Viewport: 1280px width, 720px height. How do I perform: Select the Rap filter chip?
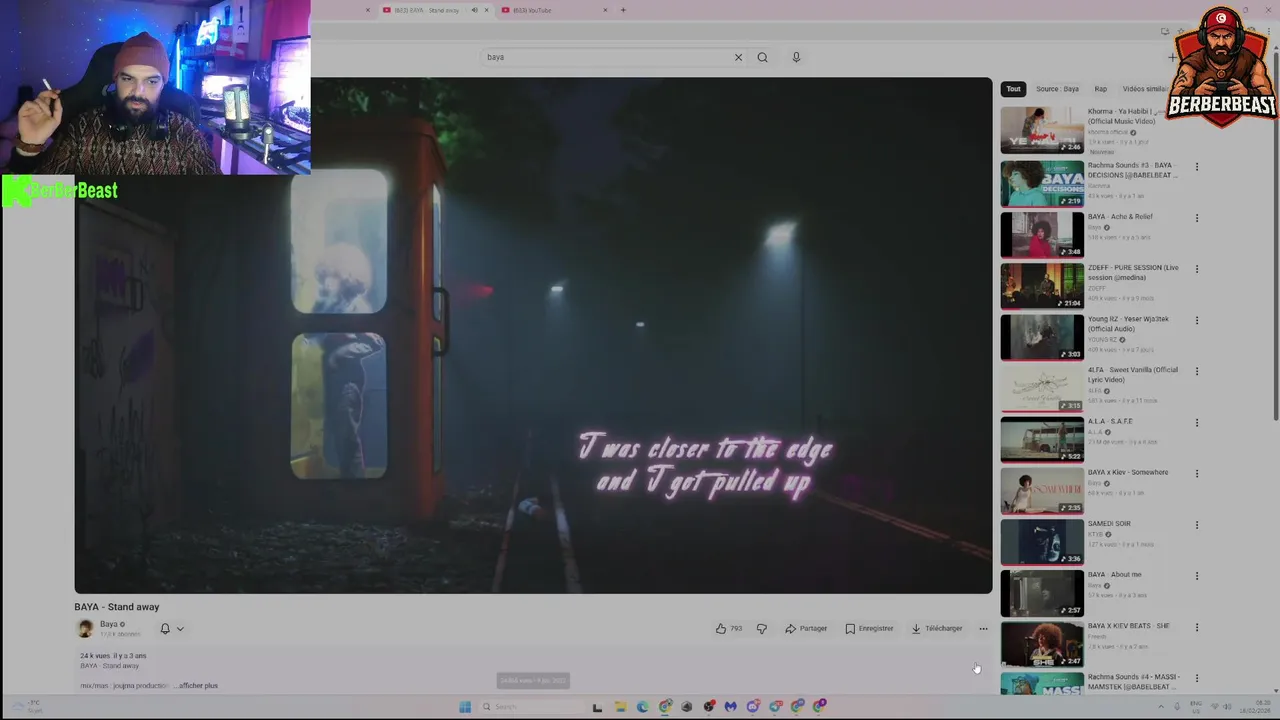coord(1100,89)
